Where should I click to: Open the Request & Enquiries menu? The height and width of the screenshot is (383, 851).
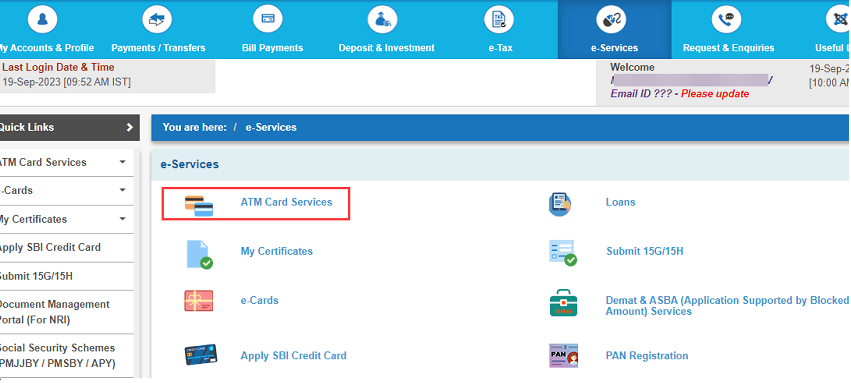tap(728, 48)
